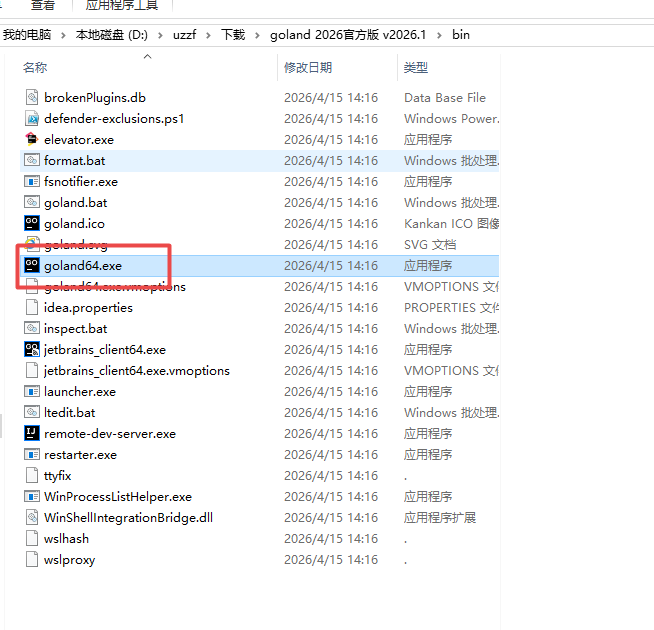
Task: Expand the chevron before bin breadcrumb
Action: pyautogui.click(x=439, y=35)
